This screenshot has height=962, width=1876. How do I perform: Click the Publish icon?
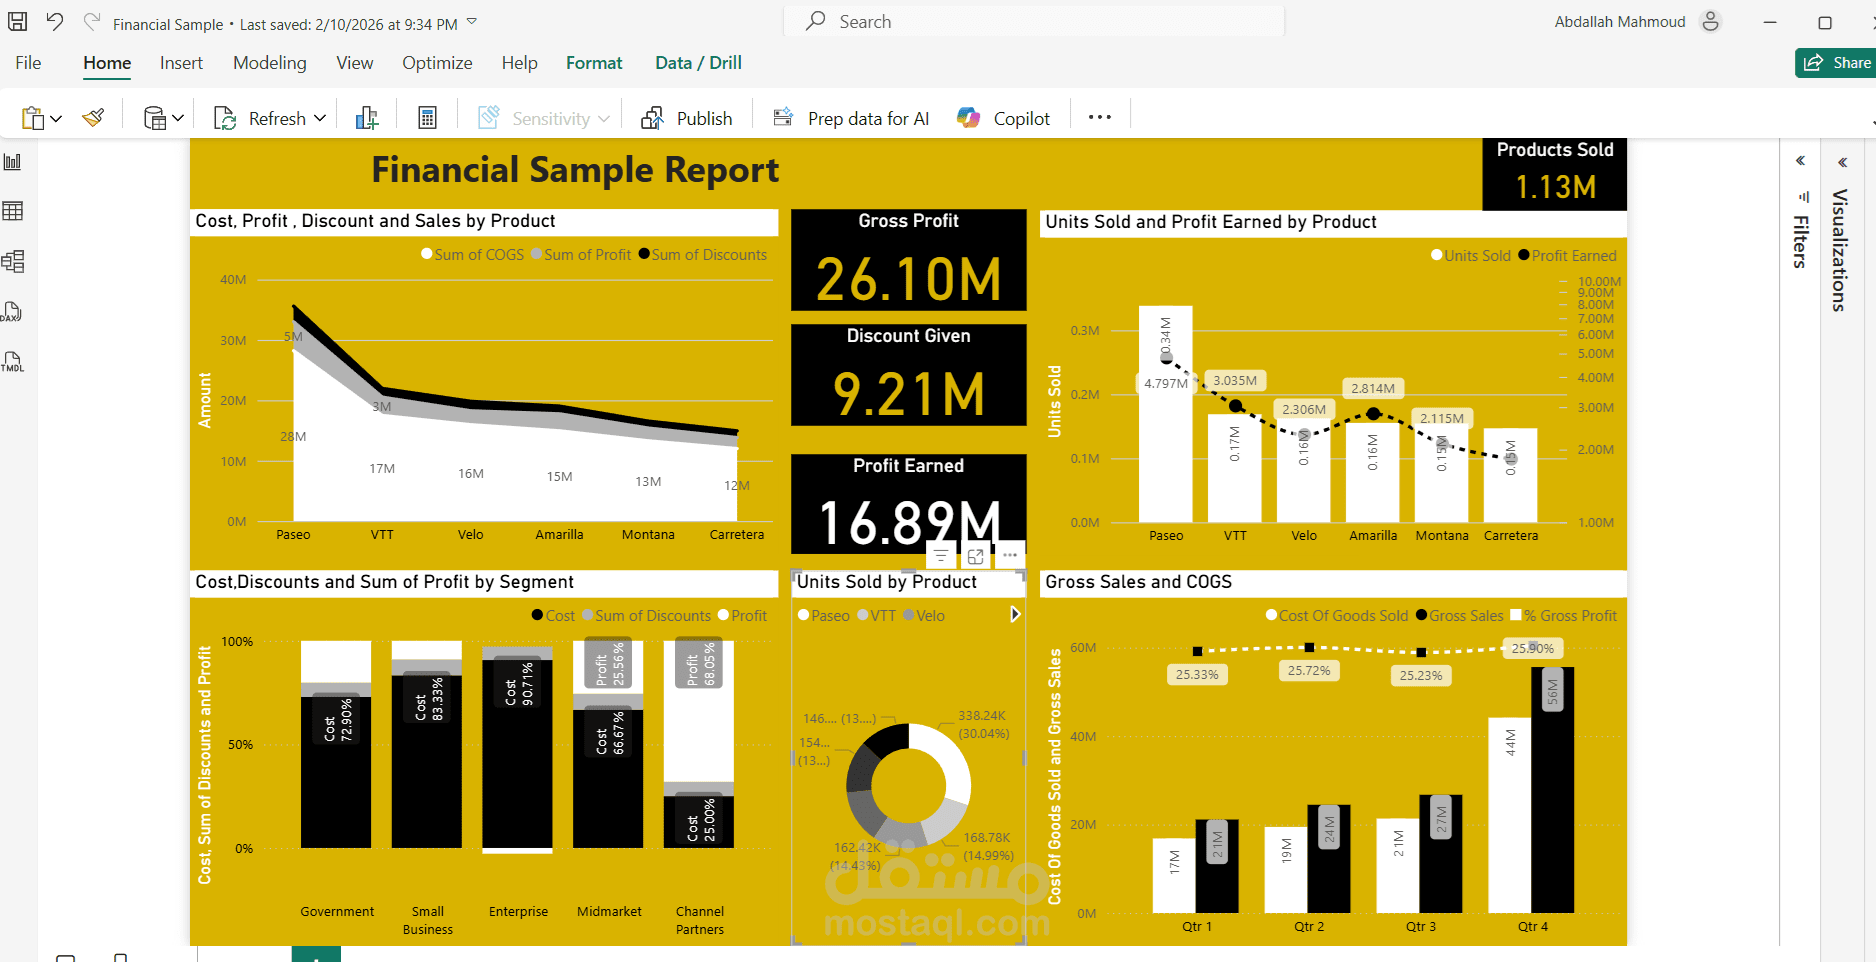coord(654,117)
